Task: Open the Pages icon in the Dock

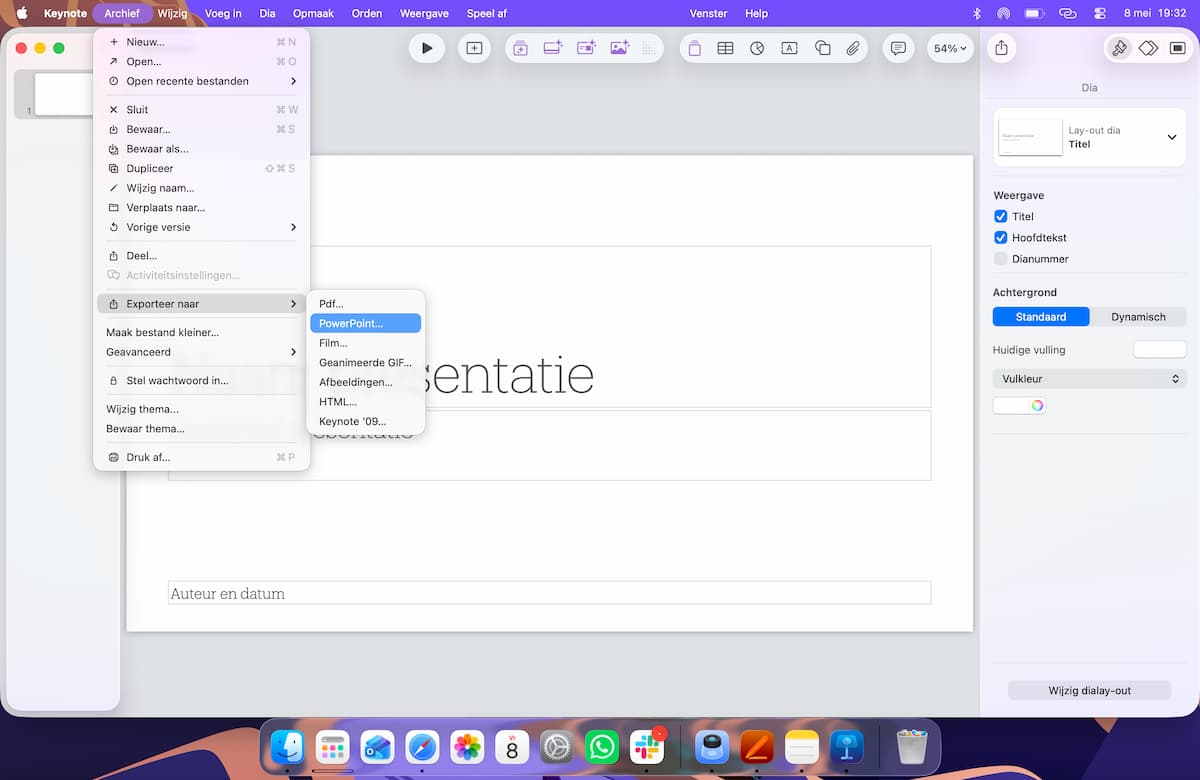Action: (x=757, y=747)
